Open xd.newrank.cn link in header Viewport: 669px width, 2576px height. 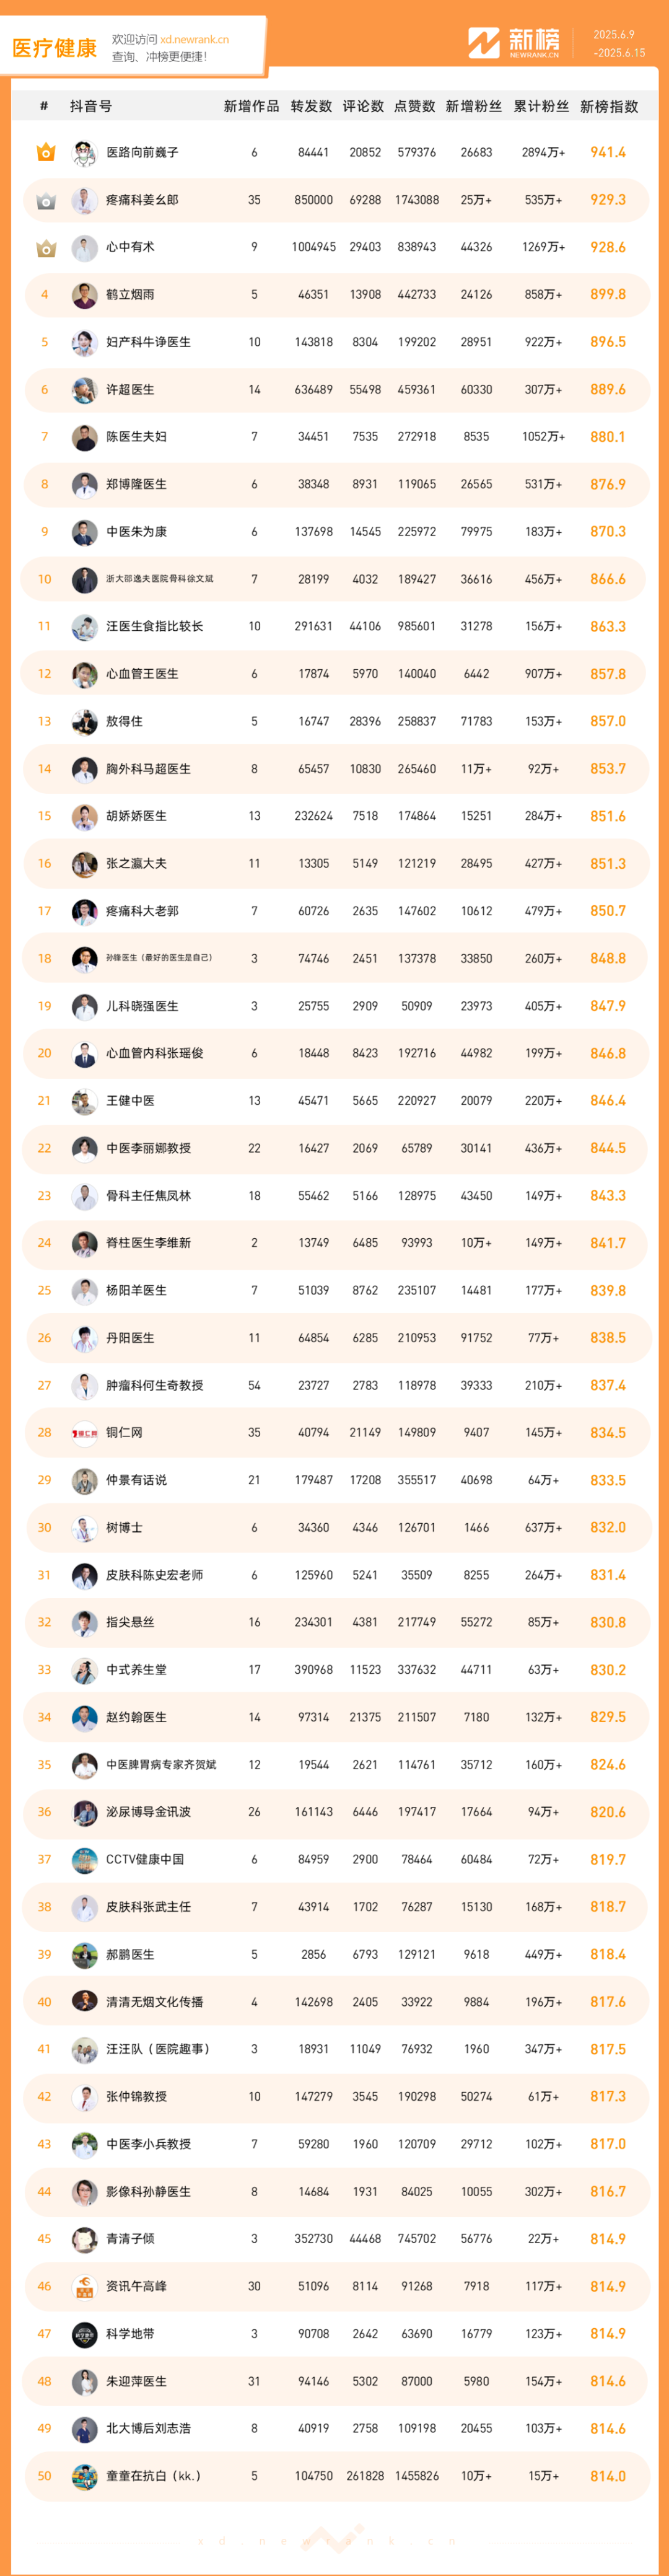[194, 40]
